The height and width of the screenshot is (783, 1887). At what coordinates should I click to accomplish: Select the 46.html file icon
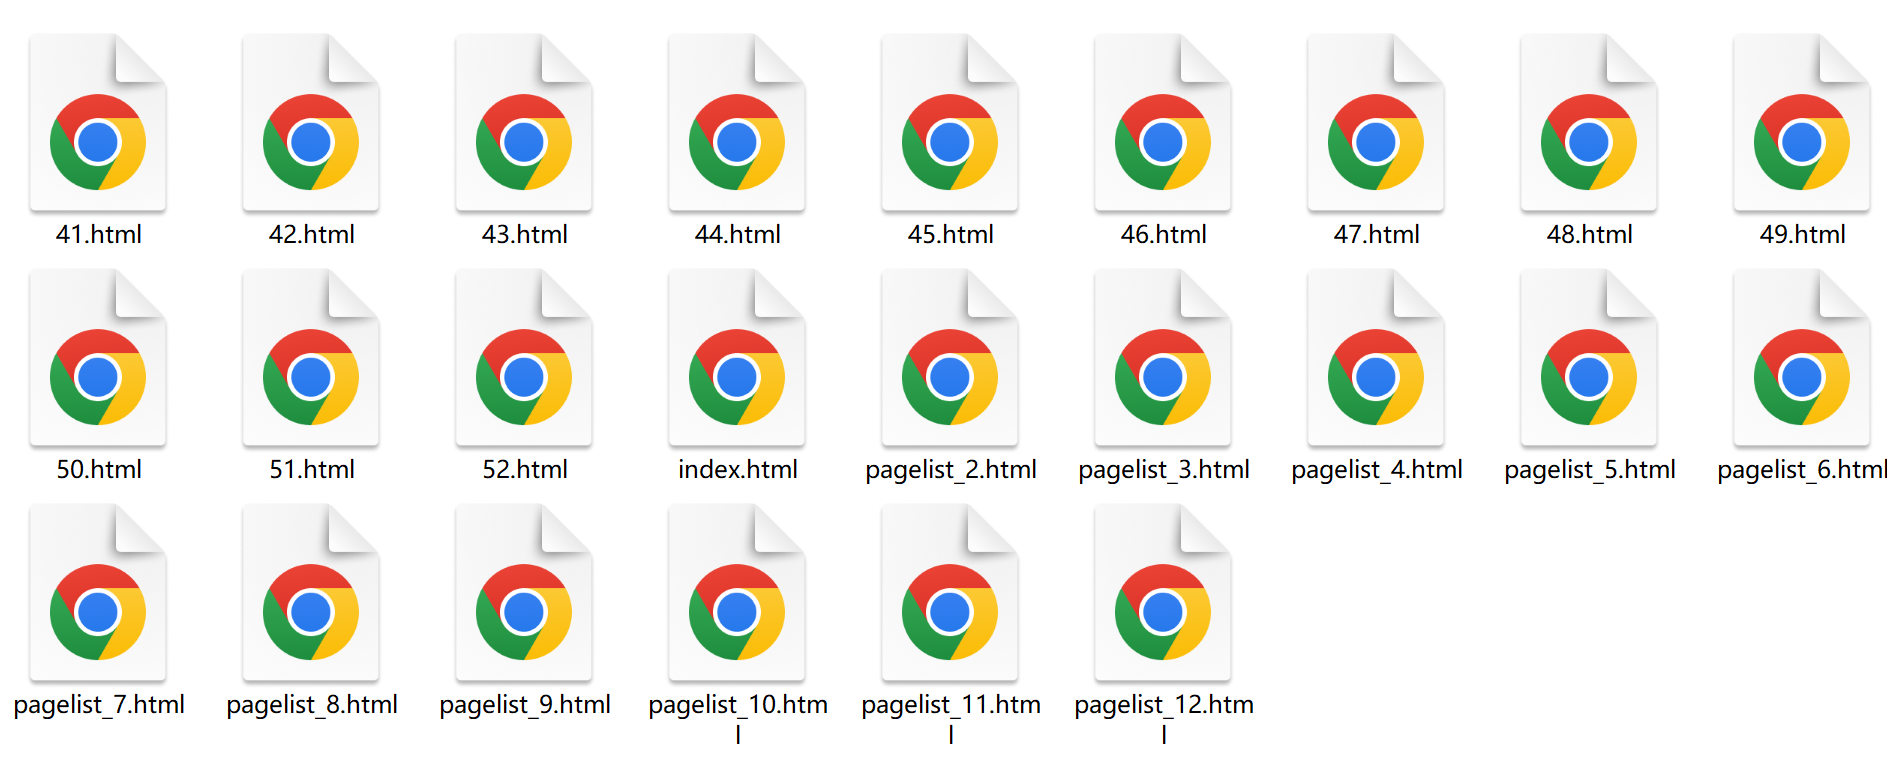(1163, 123)
